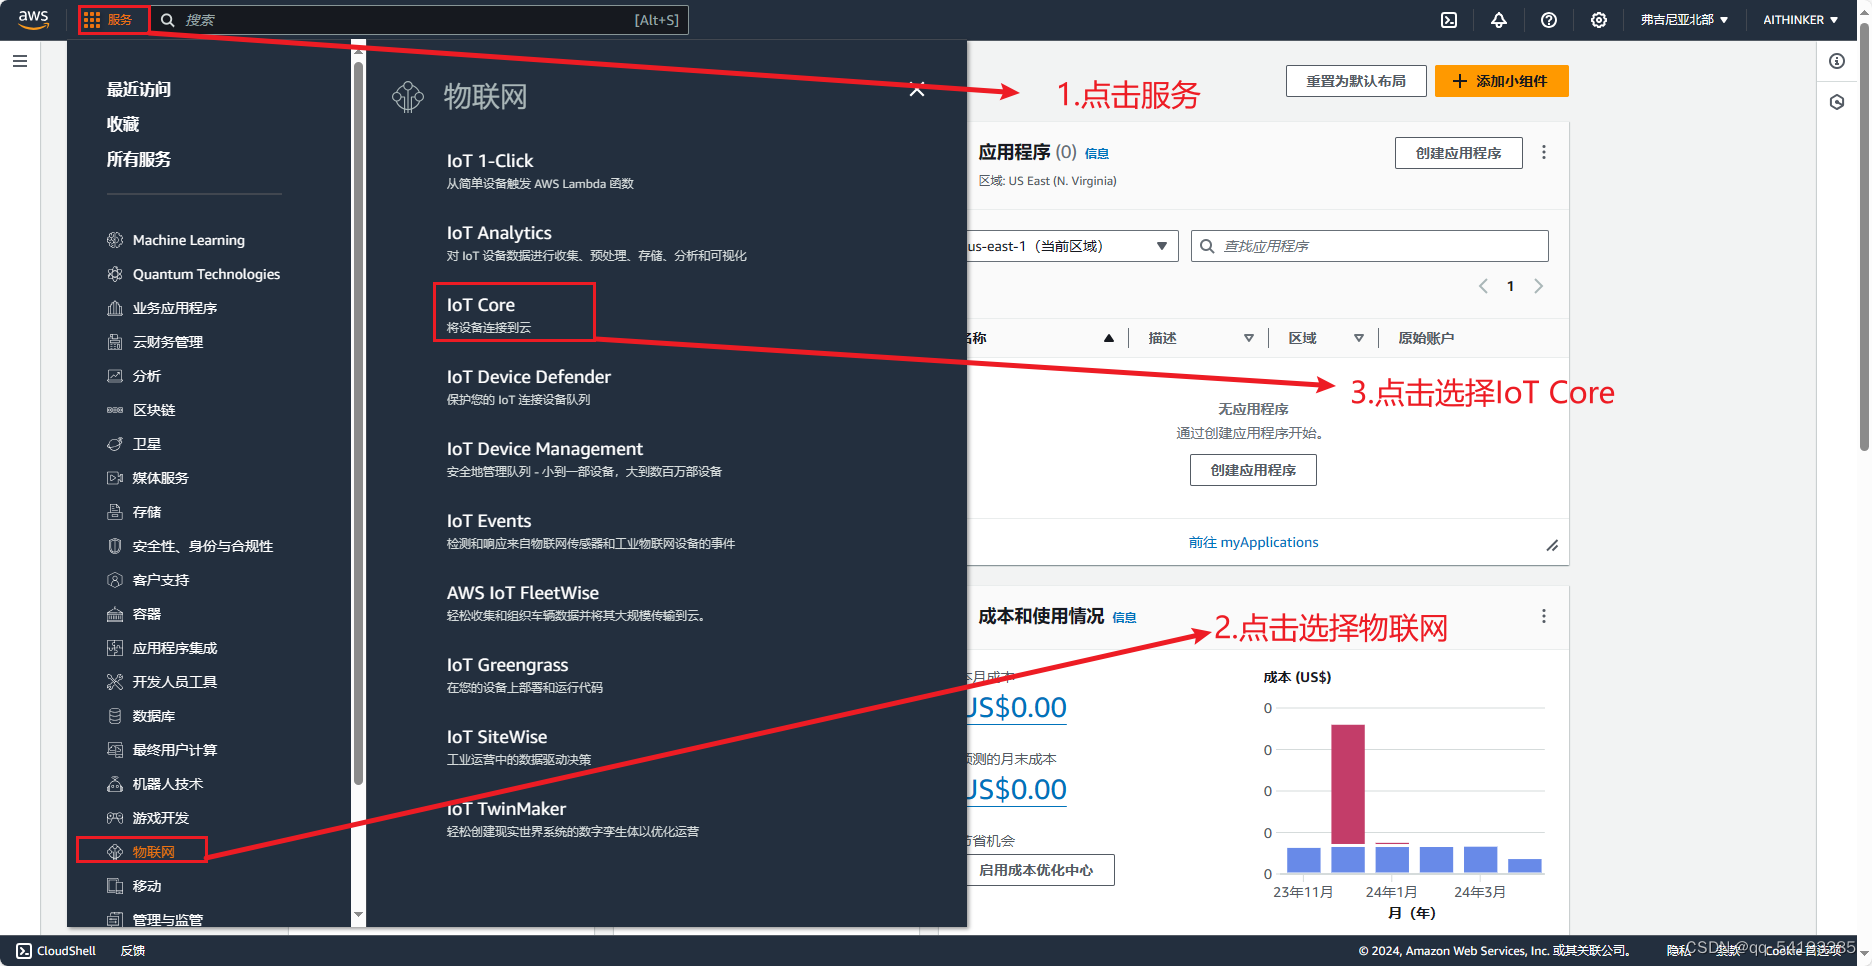The image size is (1872, 966).
Task: Click the AWS logo home icon
Action: [34, 20]
